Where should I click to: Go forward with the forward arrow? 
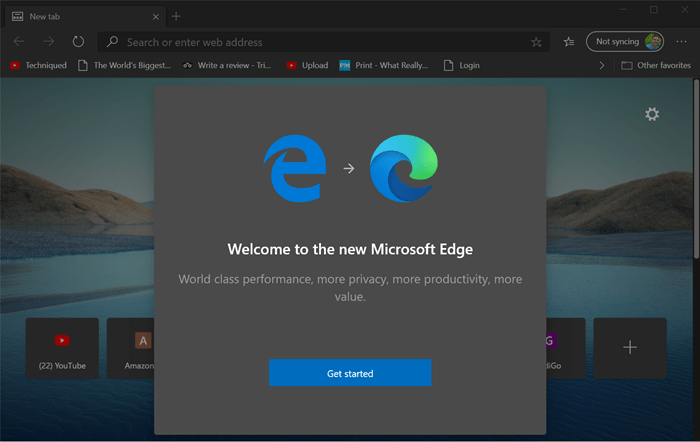(x=48, y=42)
